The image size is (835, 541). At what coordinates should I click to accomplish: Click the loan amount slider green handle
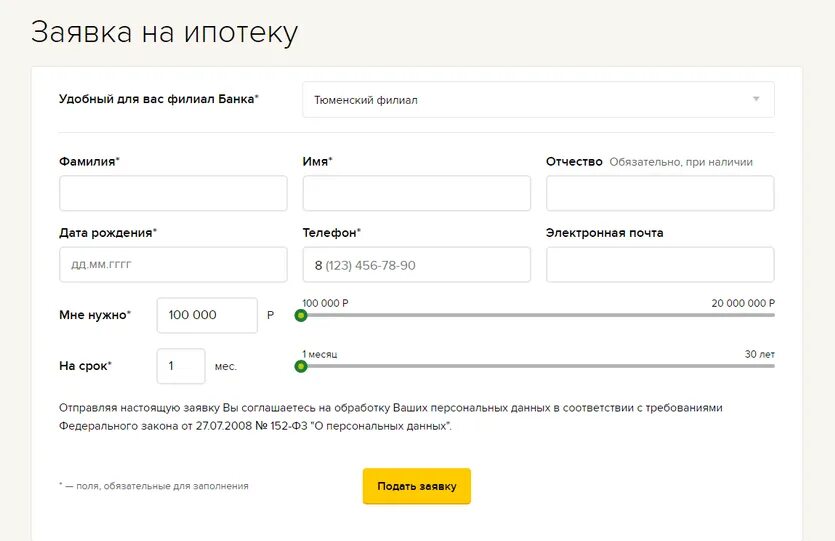301,315
